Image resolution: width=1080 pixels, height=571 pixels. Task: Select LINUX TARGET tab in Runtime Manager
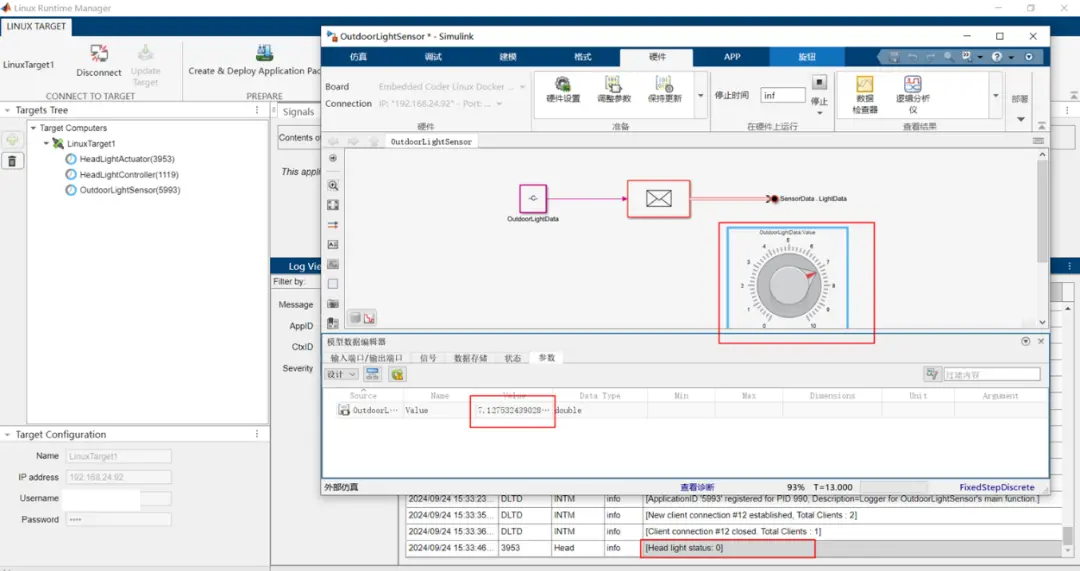(37, 26)
